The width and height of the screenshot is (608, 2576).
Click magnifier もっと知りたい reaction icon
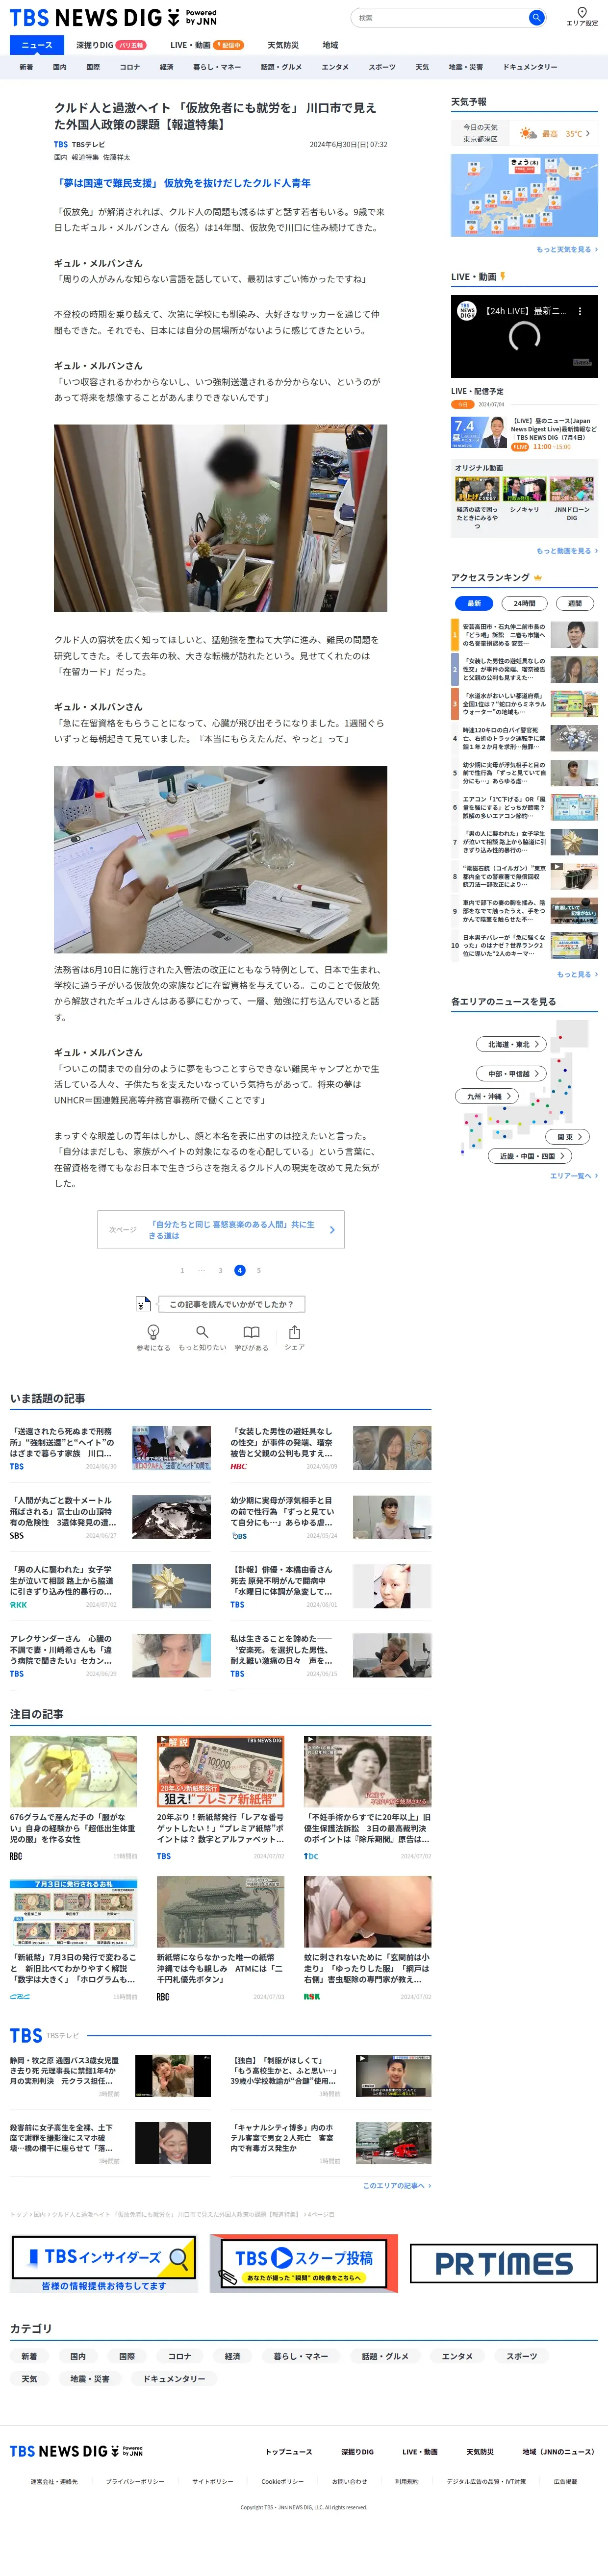202,1332
